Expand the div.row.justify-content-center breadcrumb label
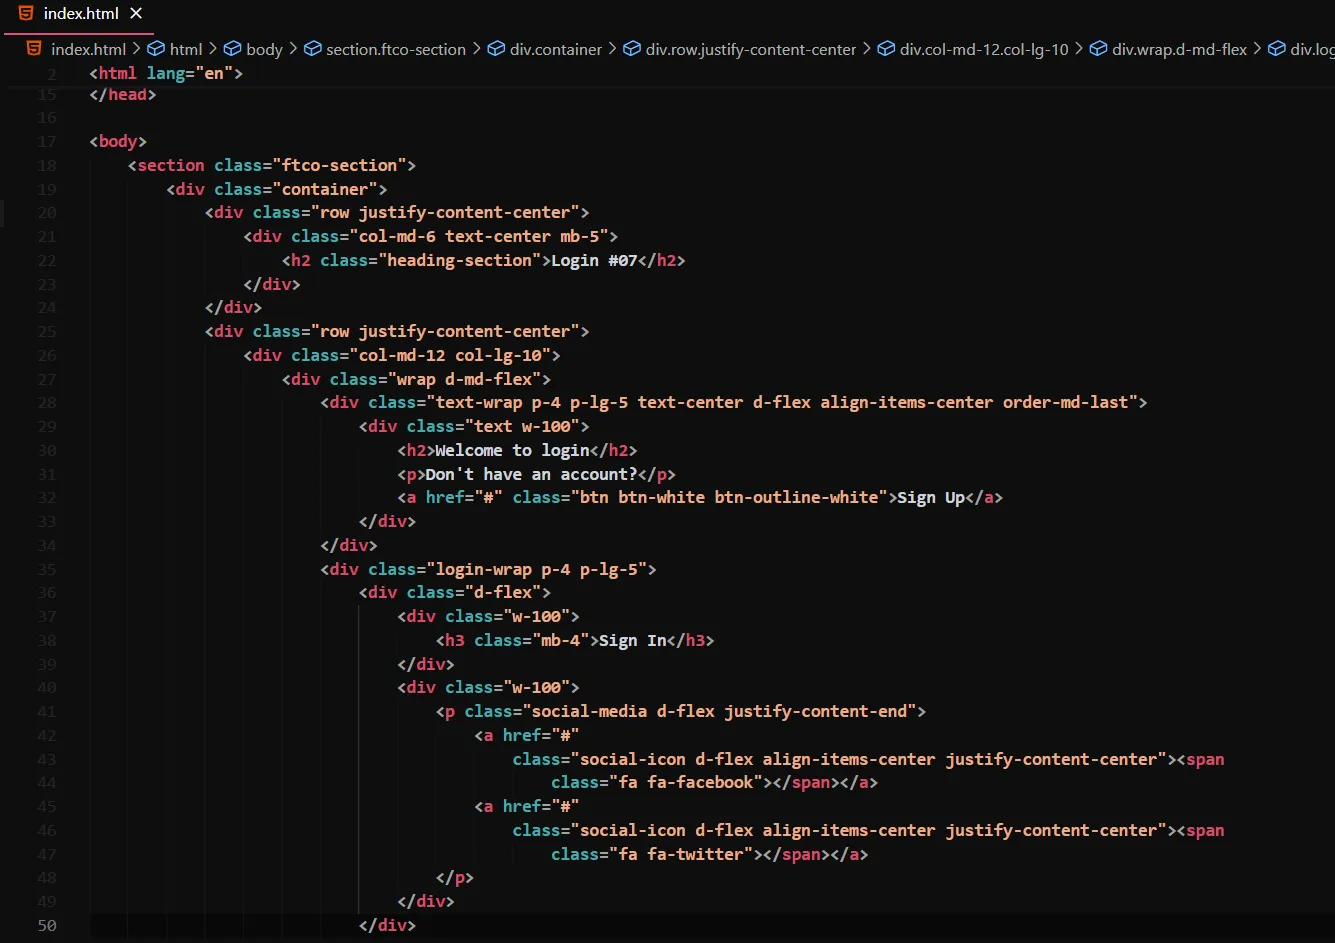 (x=750, y=49)
